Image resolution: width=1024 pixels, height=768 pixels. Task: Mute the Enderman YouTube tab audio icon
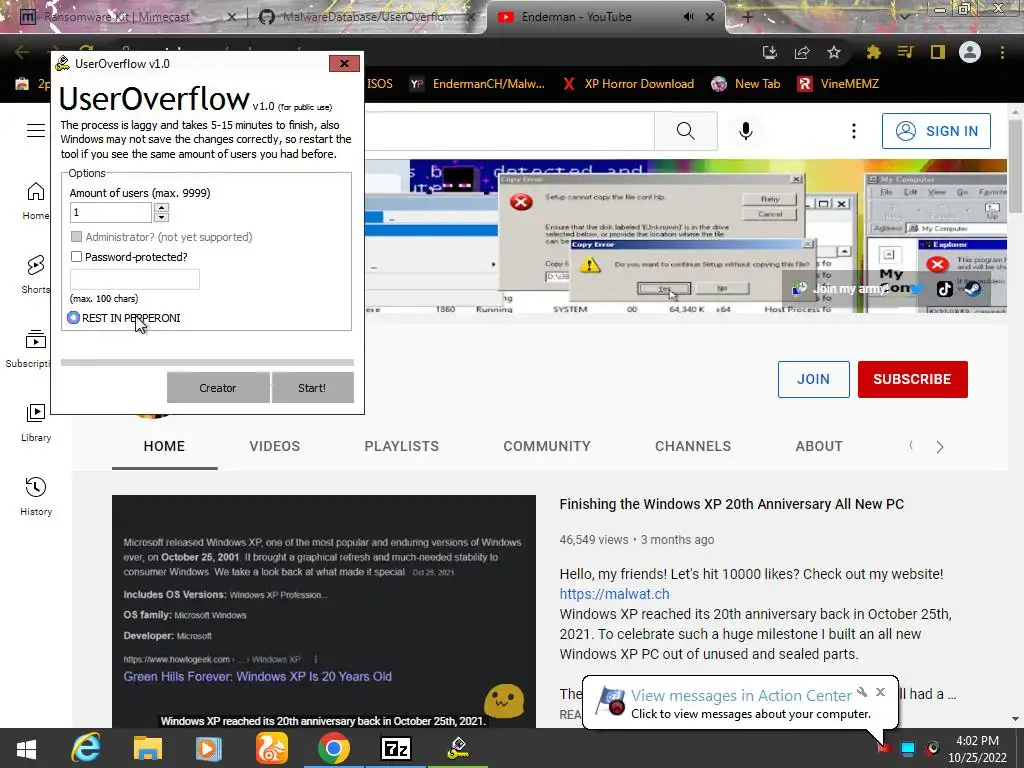pyautogui.click(x=688, y=17)
